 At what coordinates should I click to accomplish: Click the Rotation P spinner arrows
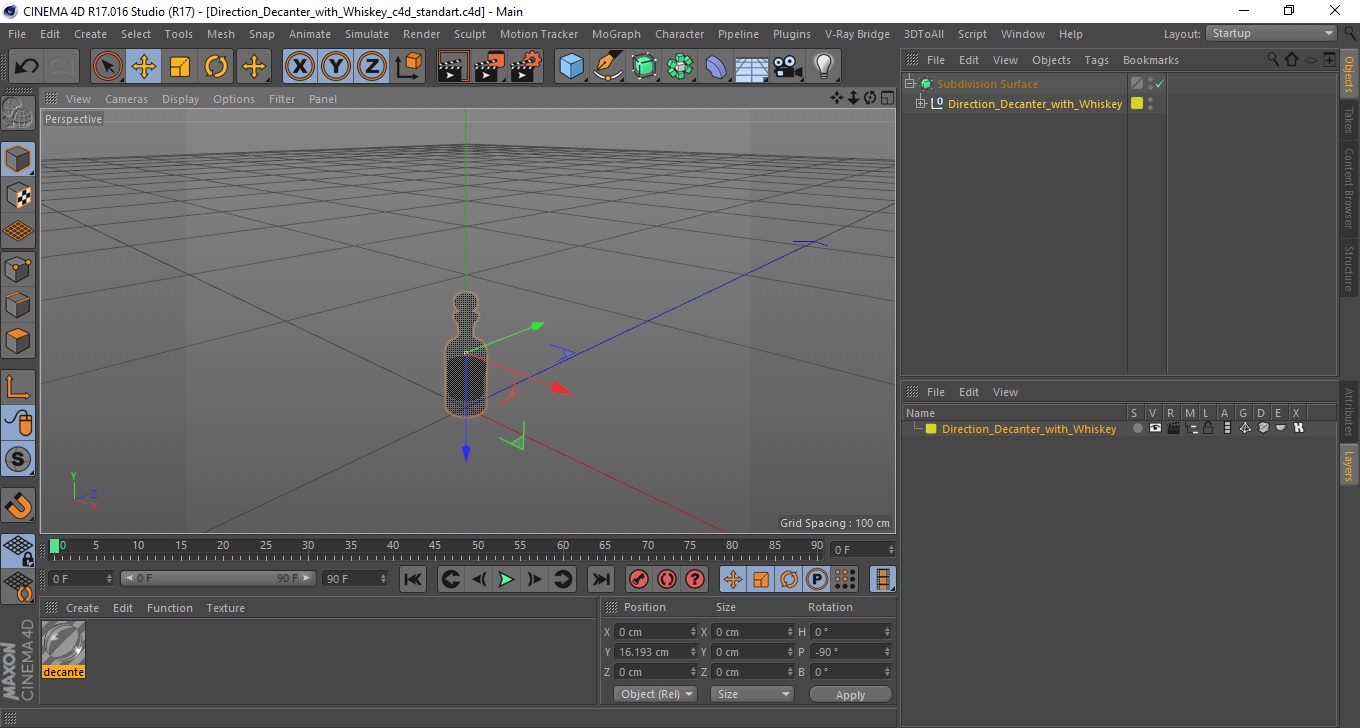[x=888, y=652]
